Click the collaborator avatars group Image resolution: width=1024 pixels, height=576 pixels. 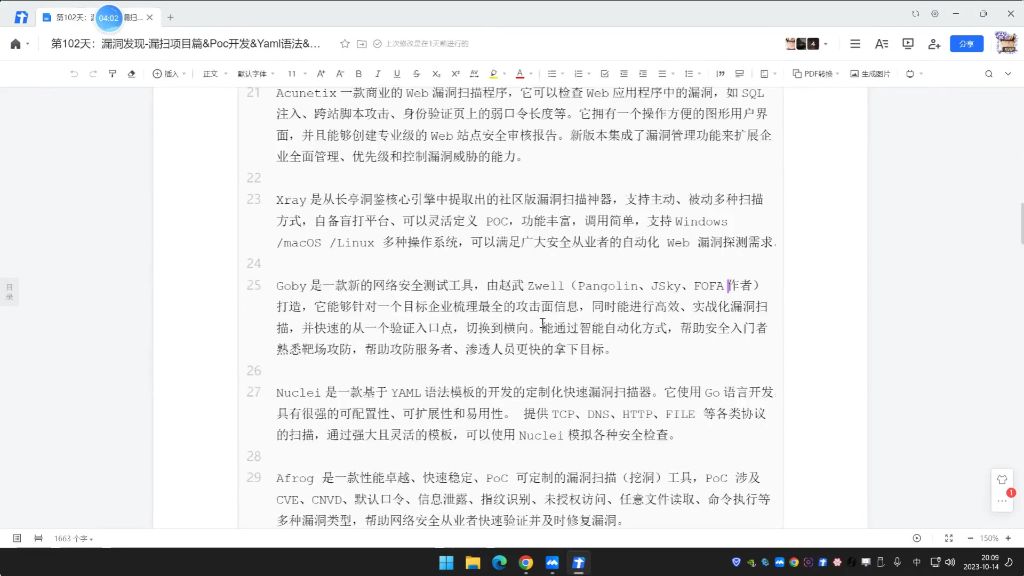[802, 44]
